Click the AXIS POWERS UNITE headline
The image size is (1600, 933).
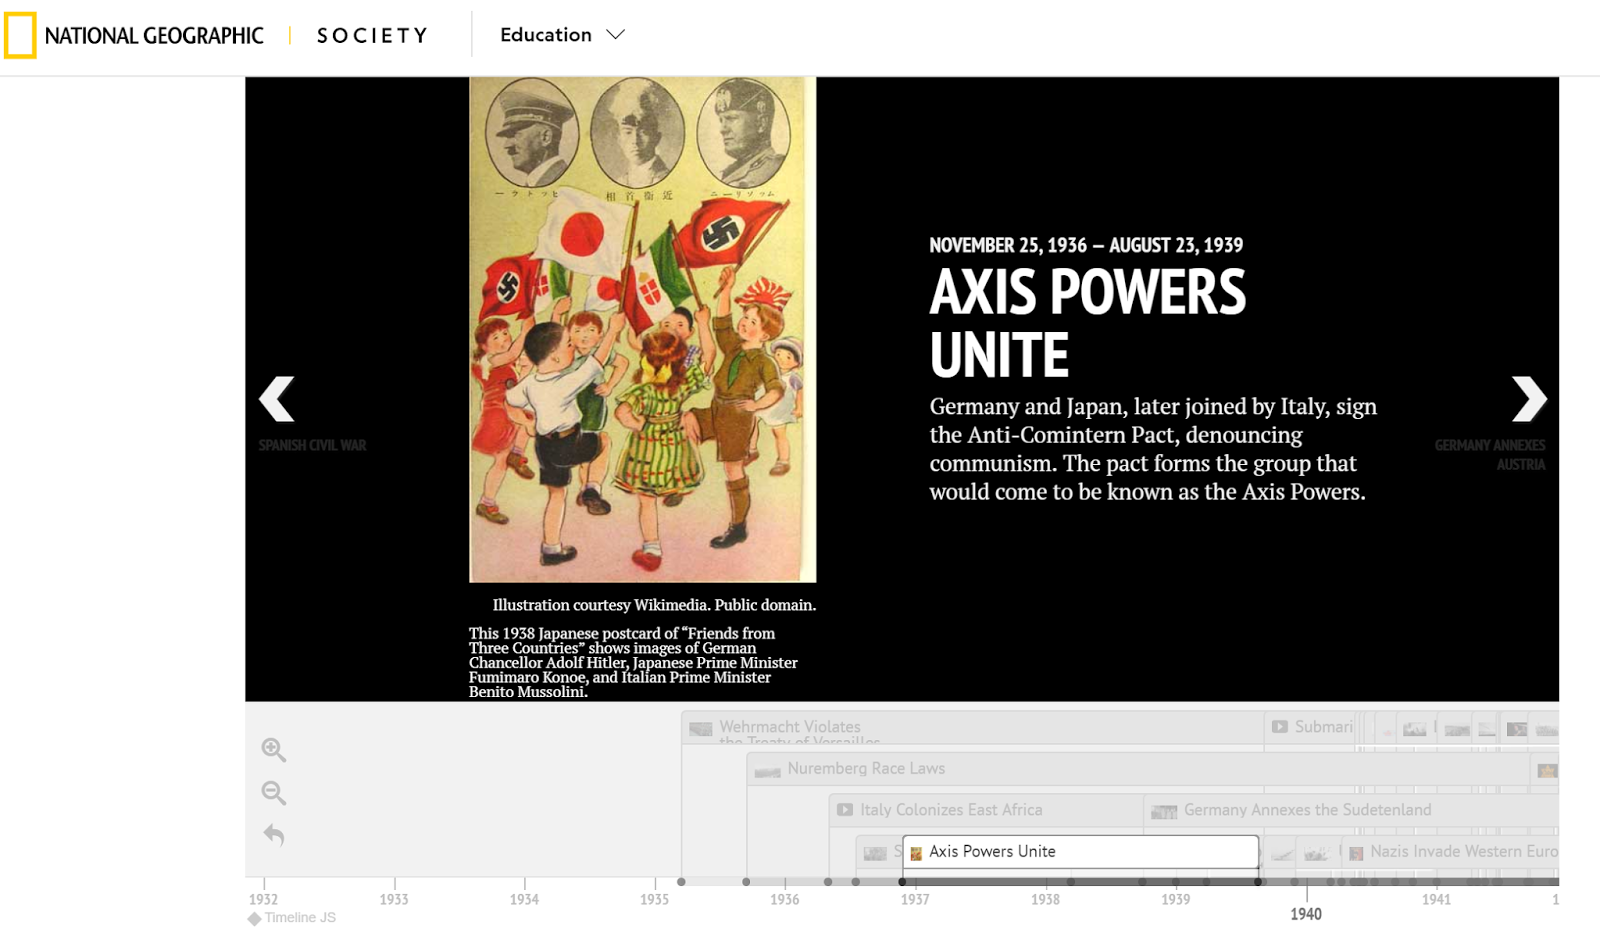point(1088,323)
